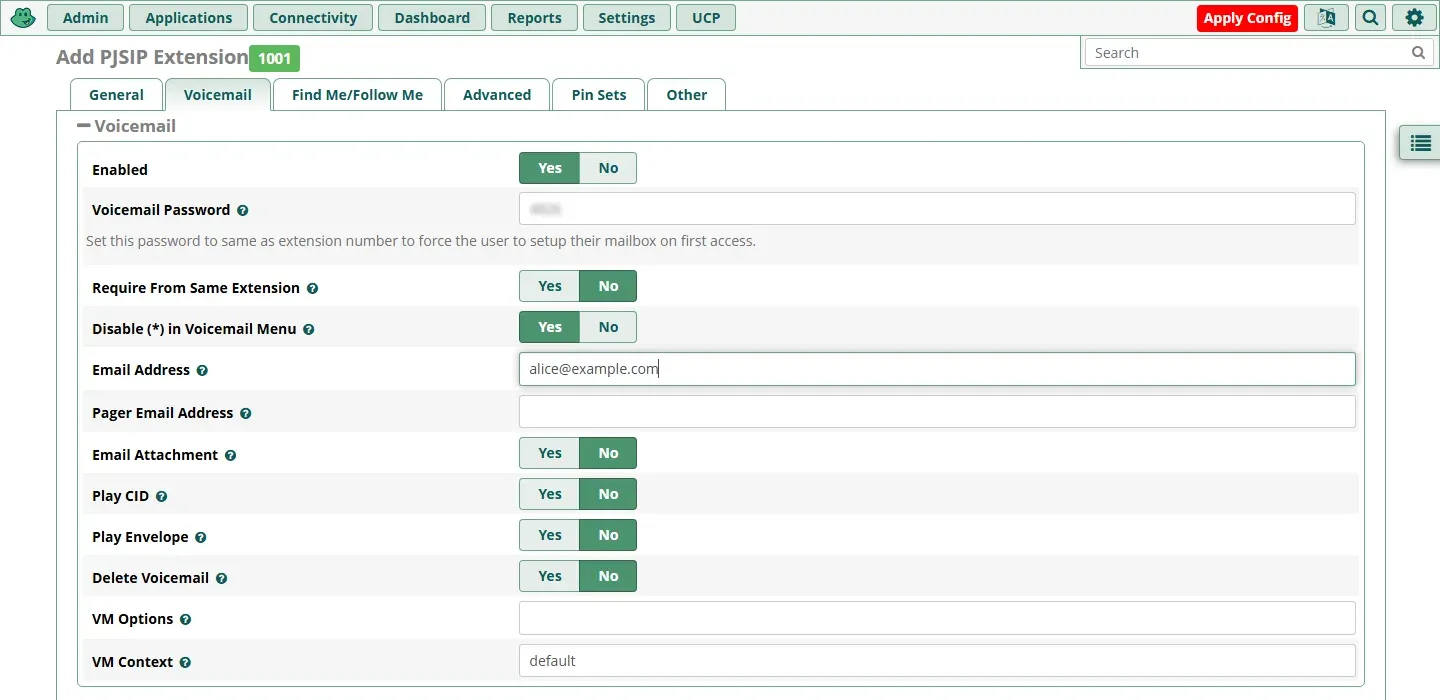Show help for Require From Same Extension
Screen dimensions: 1440x700
(312, 288)
